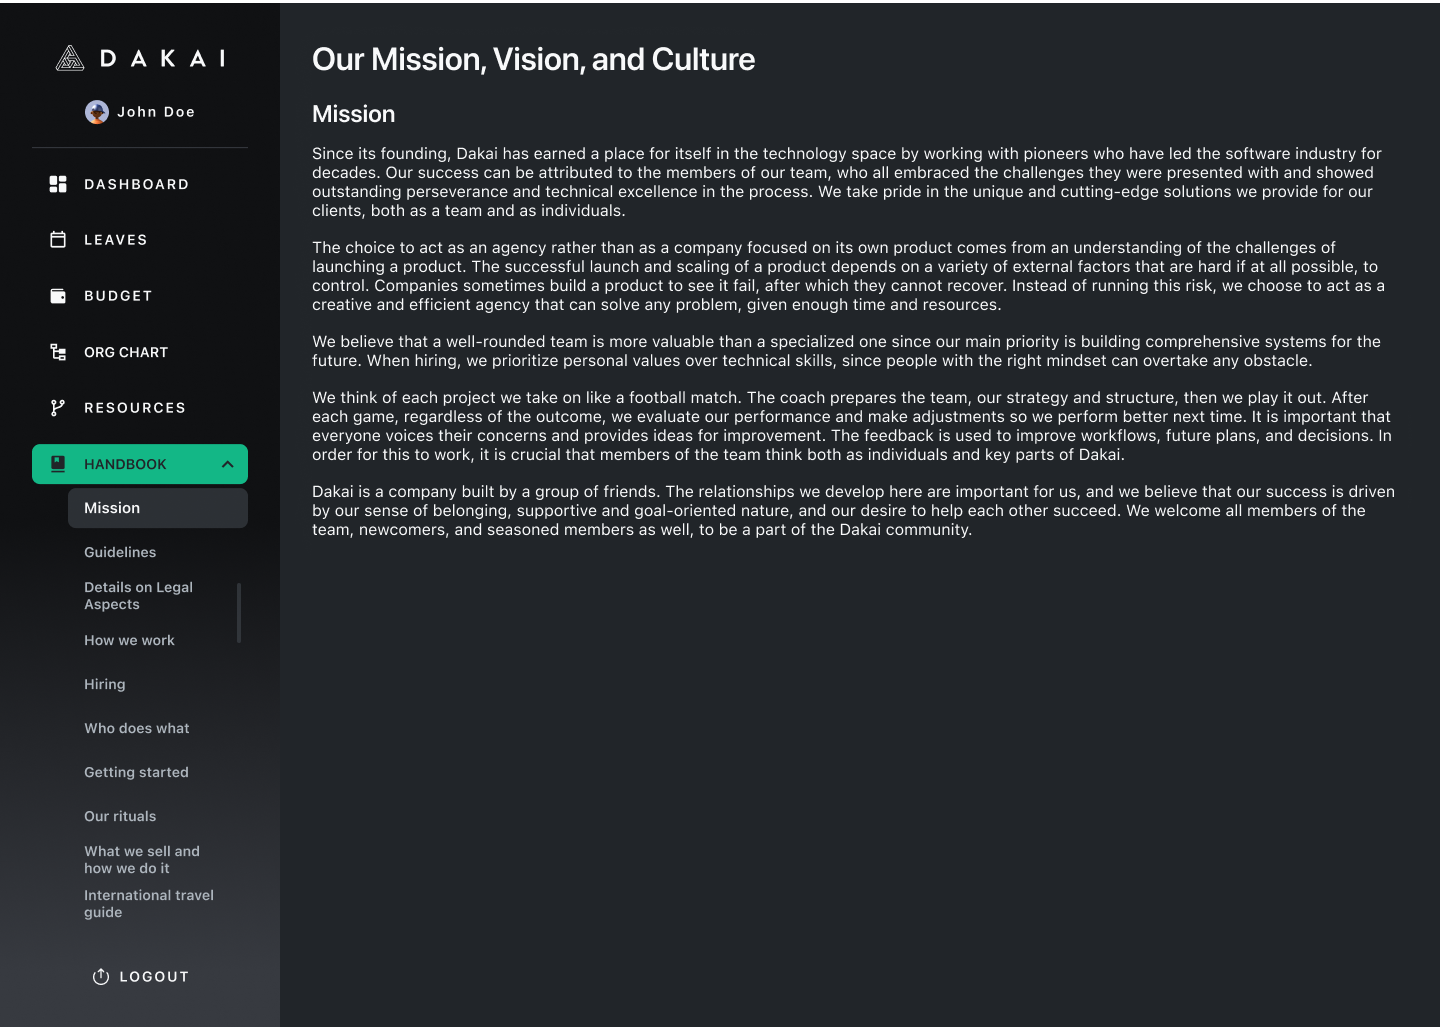Open the Who does what page

tap(137, 728)
